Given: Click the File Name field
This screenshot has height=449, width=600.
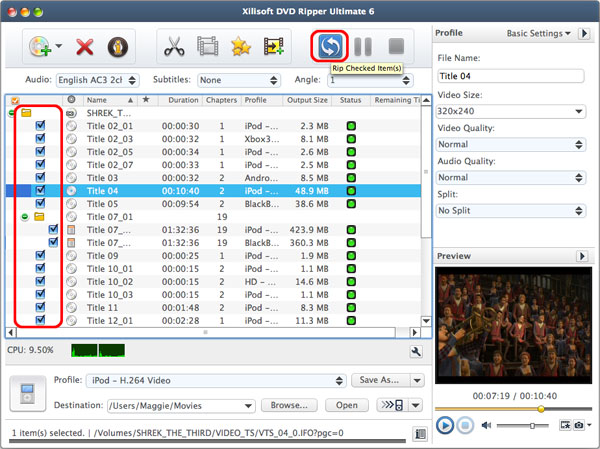Looking at the screenshot, I should (511, 76).
